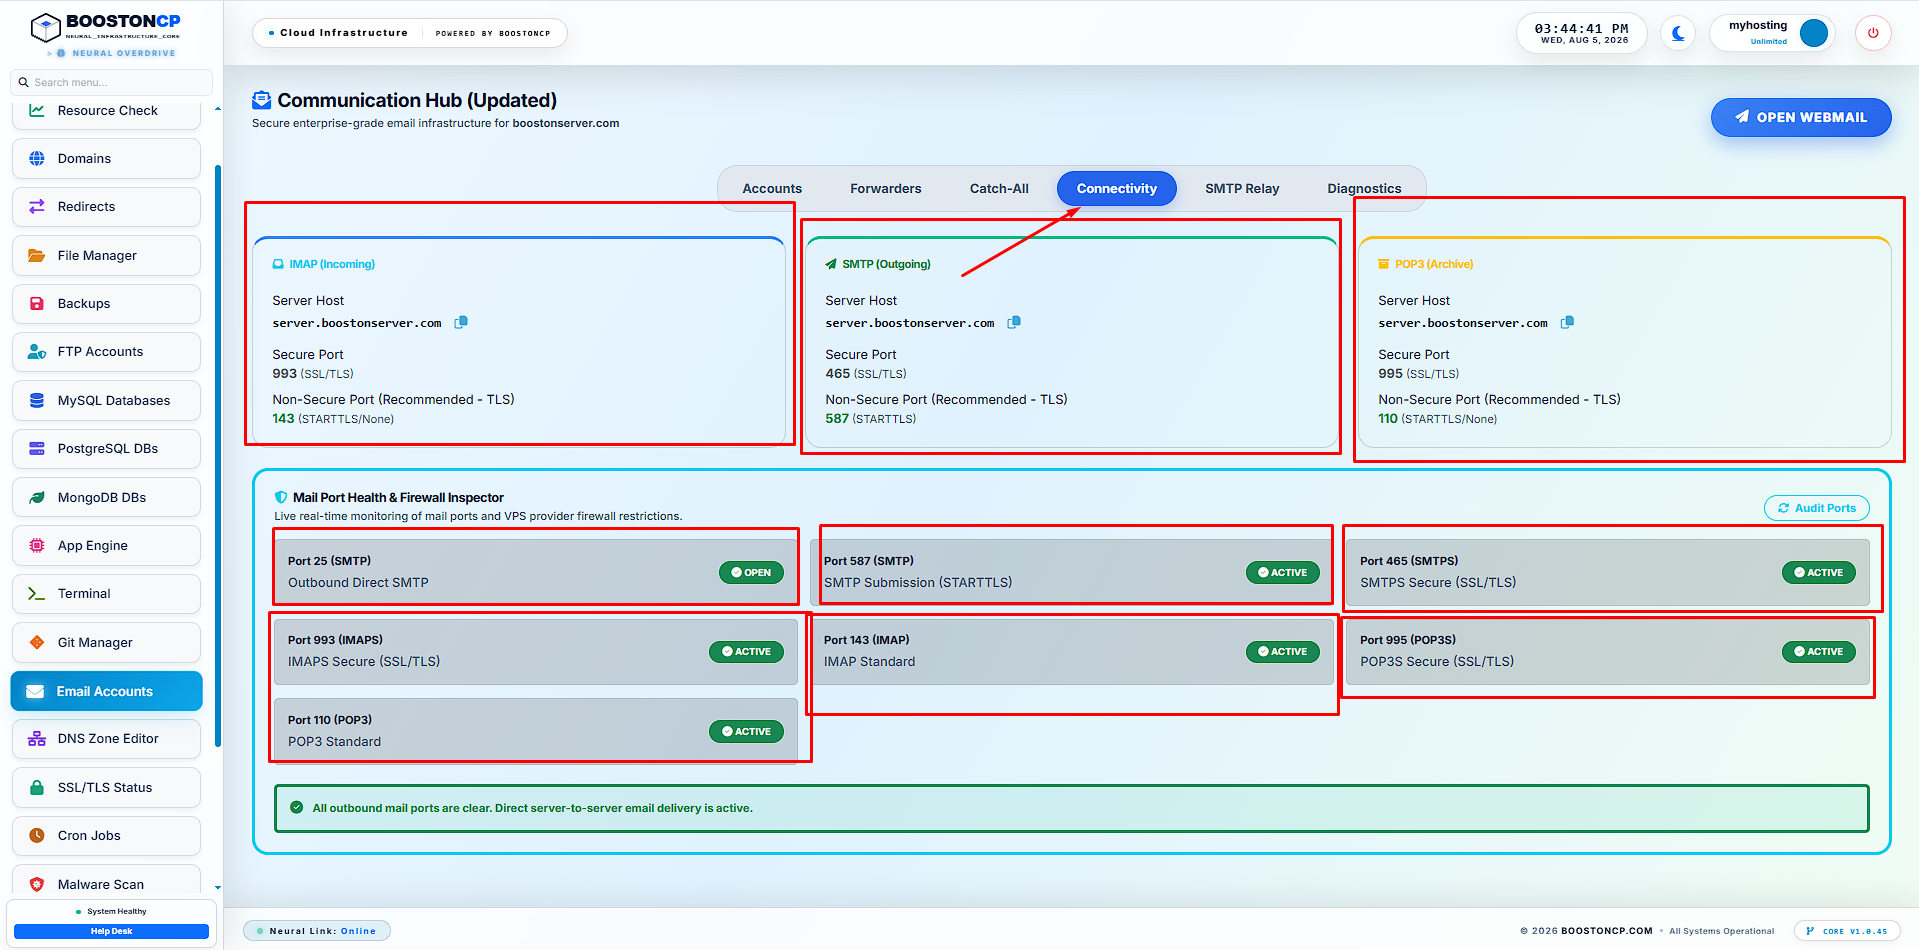This screenshot has width=1919, height=950.
Task: Open the Resource Check chart icon
Action: coord(37,110)
